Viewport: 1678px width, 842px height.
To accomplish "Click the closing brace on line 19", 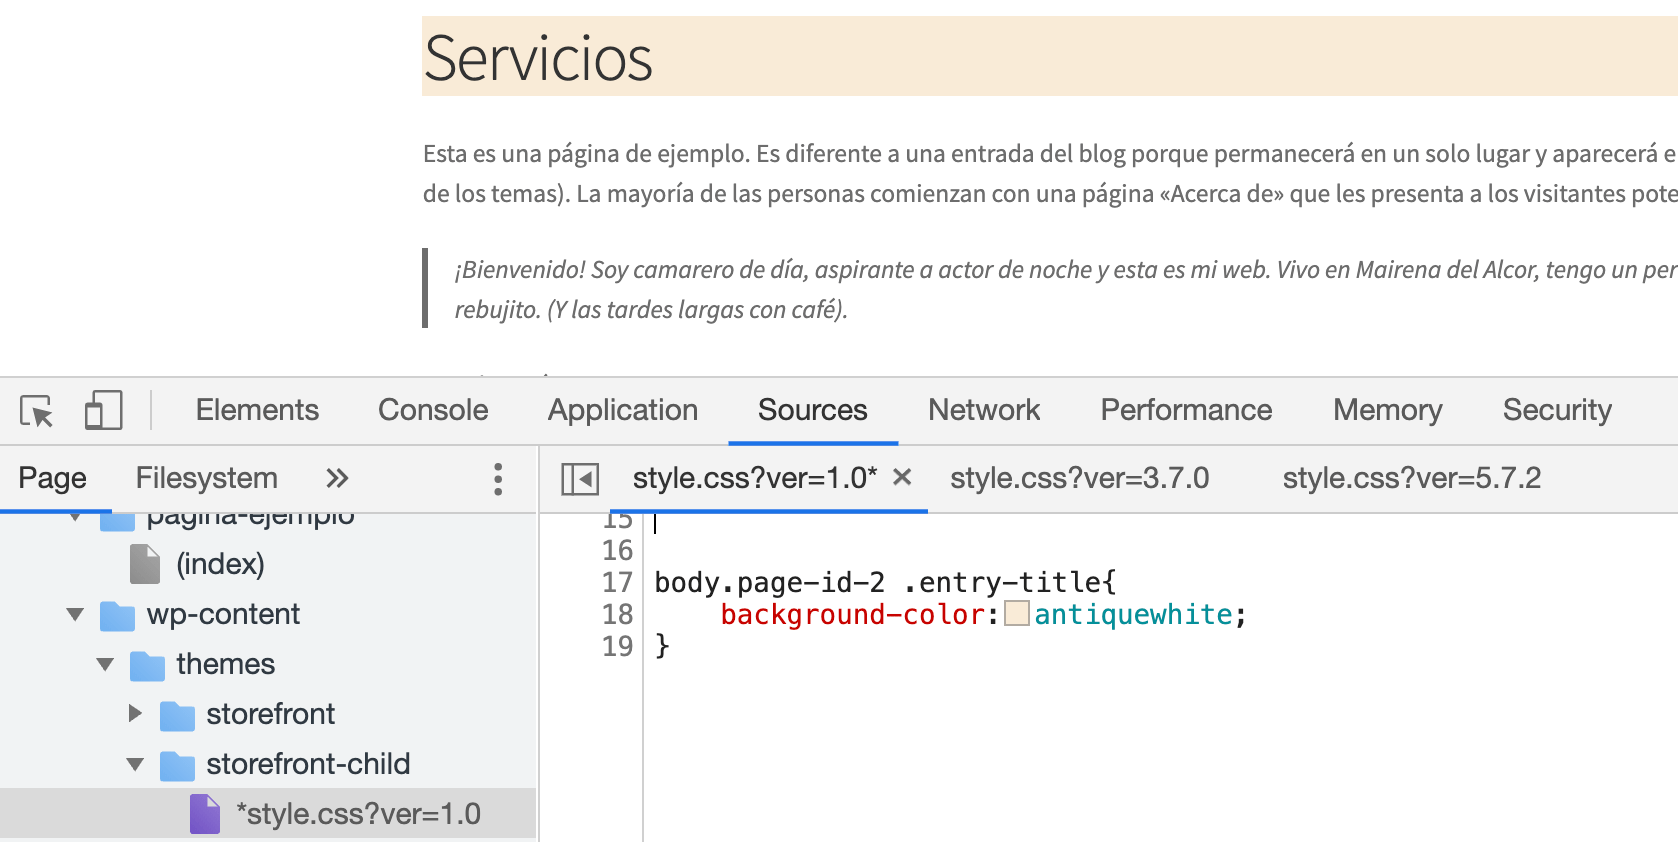I will (662, 646).
